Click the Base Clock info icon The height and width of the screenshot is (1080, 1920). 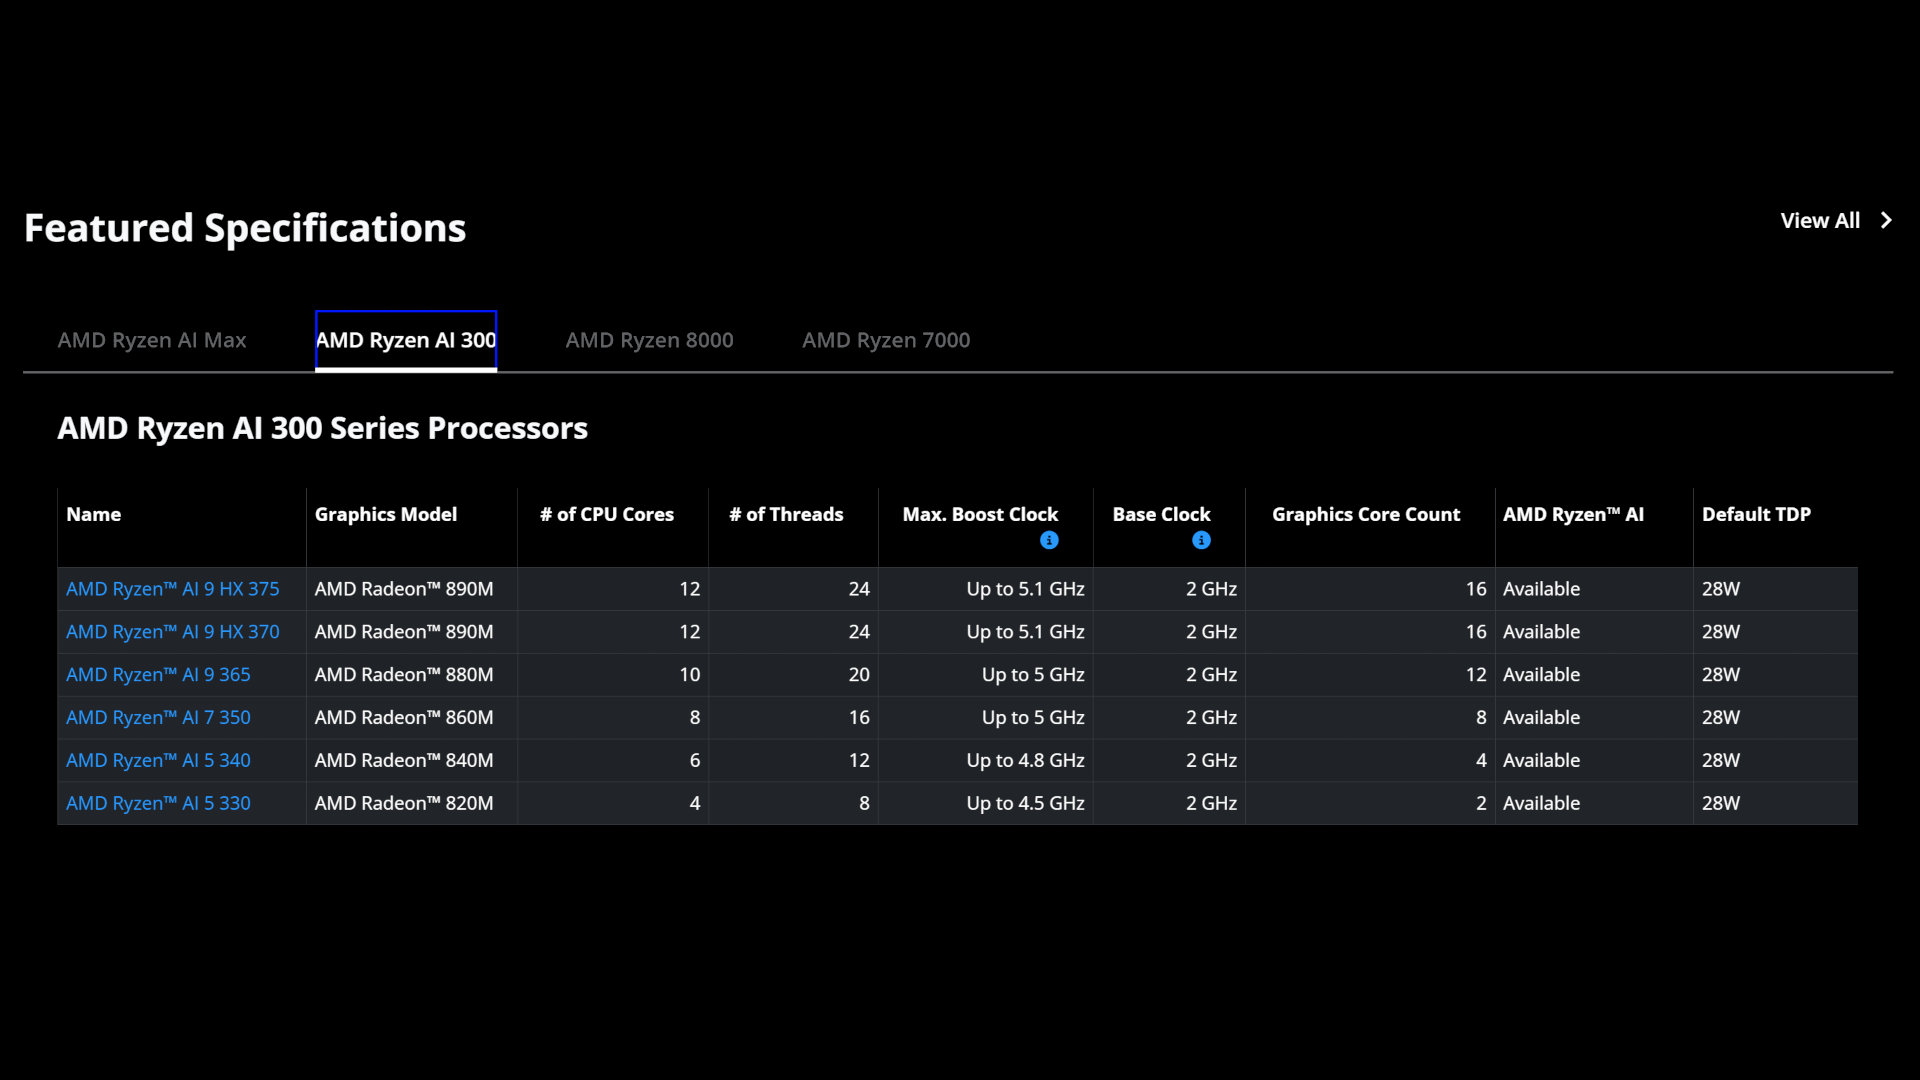(1201, 540)
